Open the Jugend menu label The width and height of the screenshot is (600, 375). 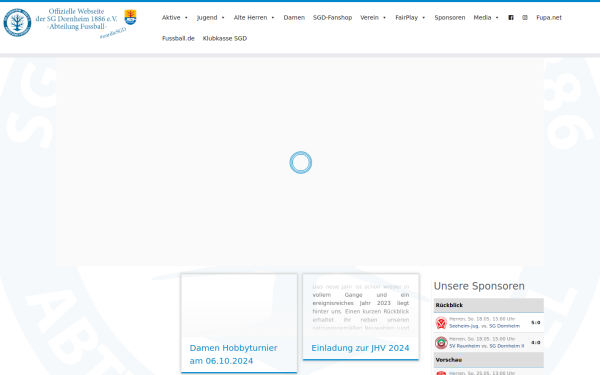click(x=207, y=18)
